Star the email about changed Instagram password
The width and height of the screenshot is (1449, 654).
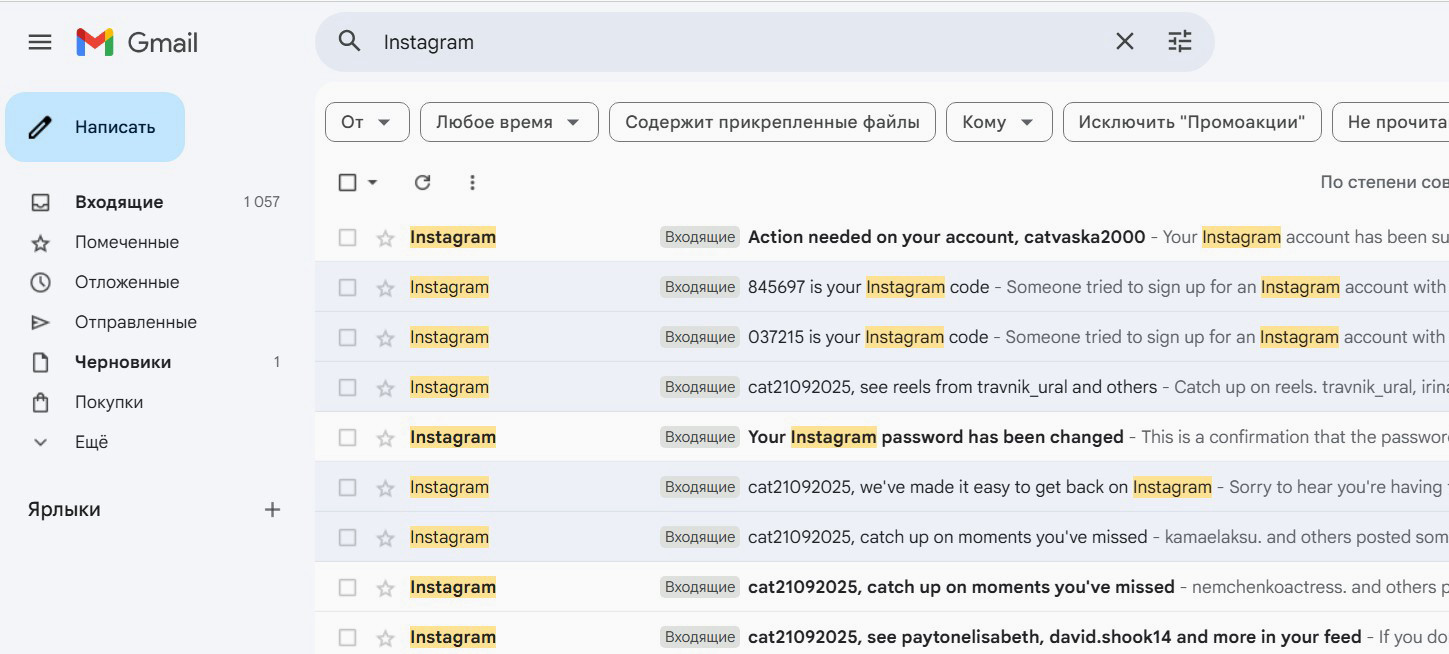pyautogui.click(x=384, y=437)
